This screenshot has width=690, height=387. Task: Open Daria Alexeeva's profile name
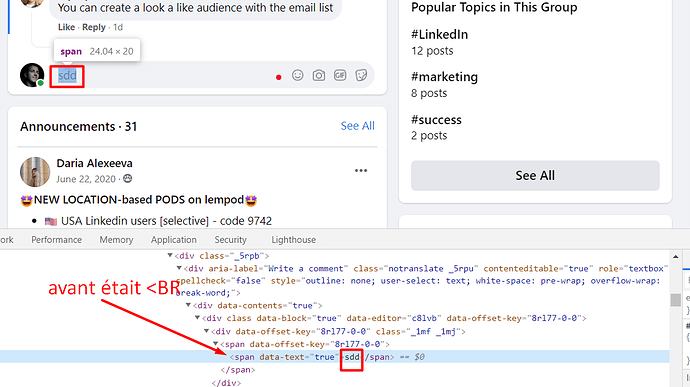94,163
